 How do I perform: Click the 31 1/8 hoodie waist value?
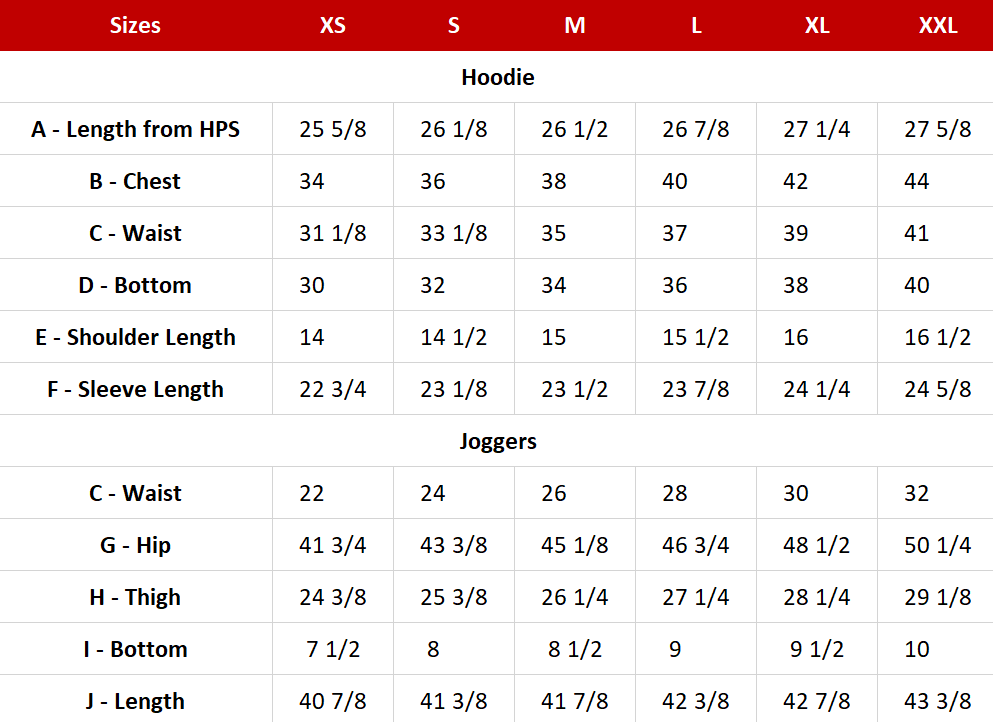(333, 233)
